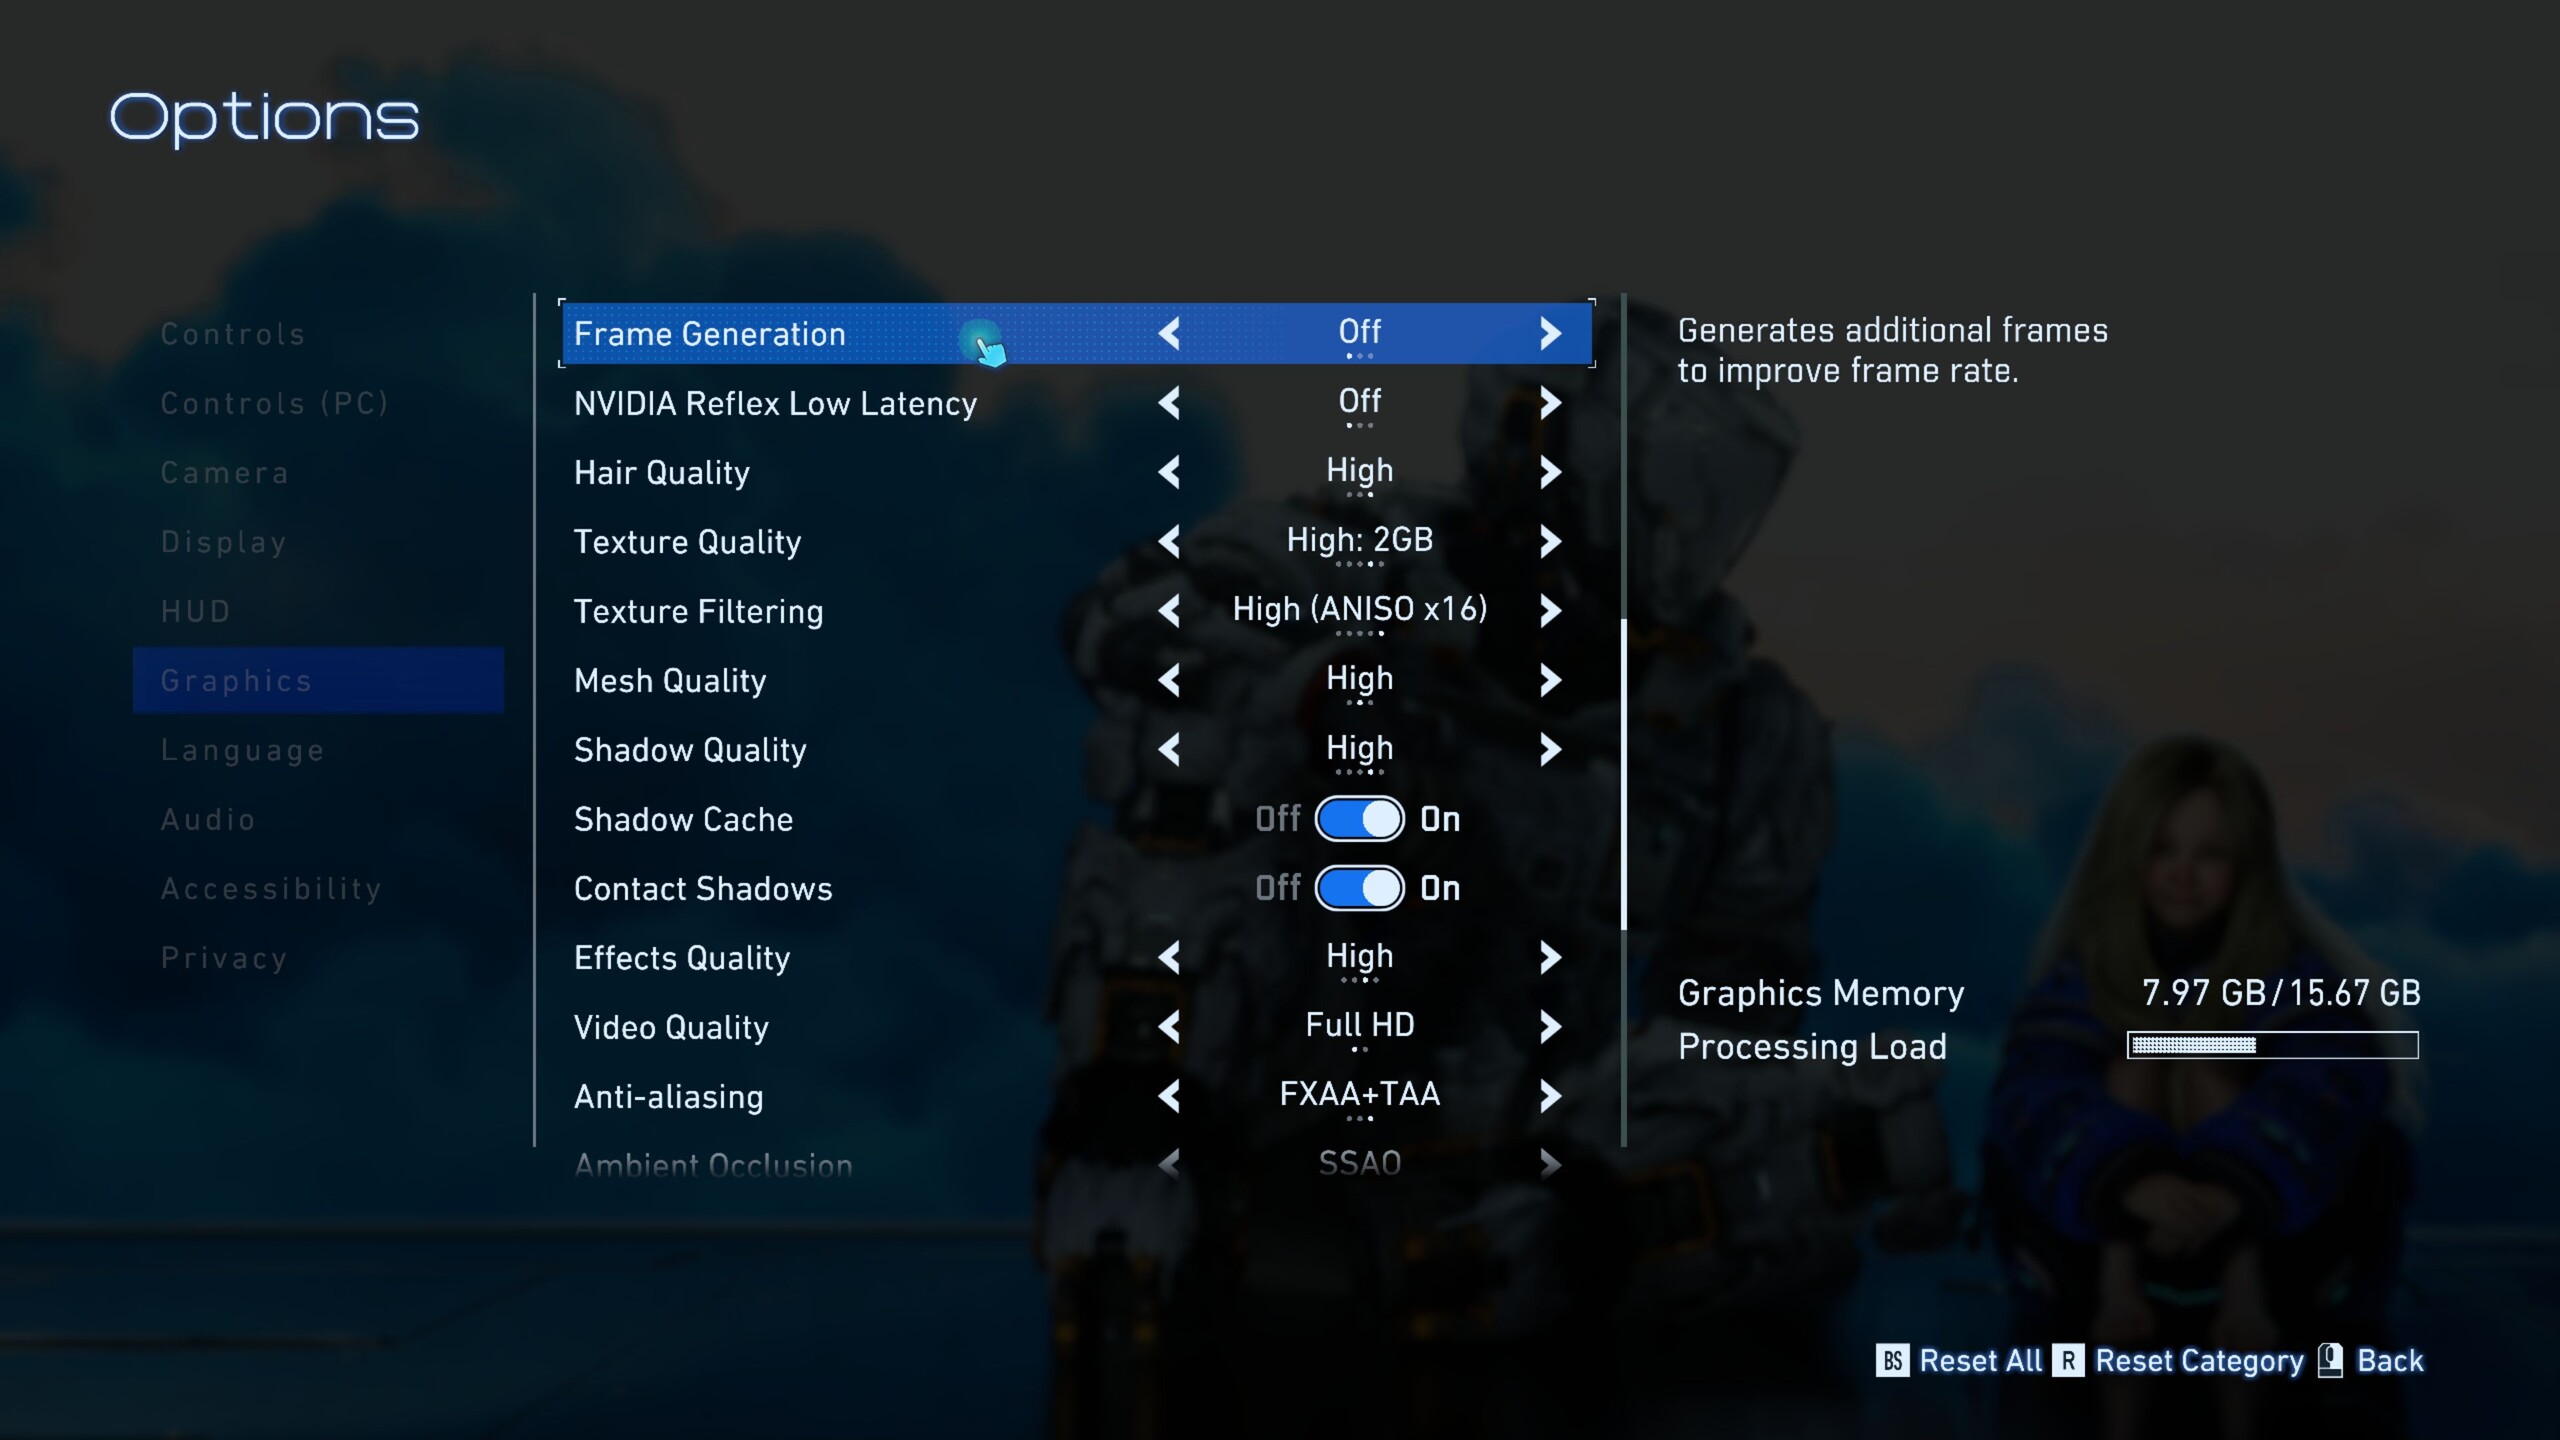2560x1440 pixels.
Task: Increase Hair Quality with right arrow
Action: coord(1550,472)
